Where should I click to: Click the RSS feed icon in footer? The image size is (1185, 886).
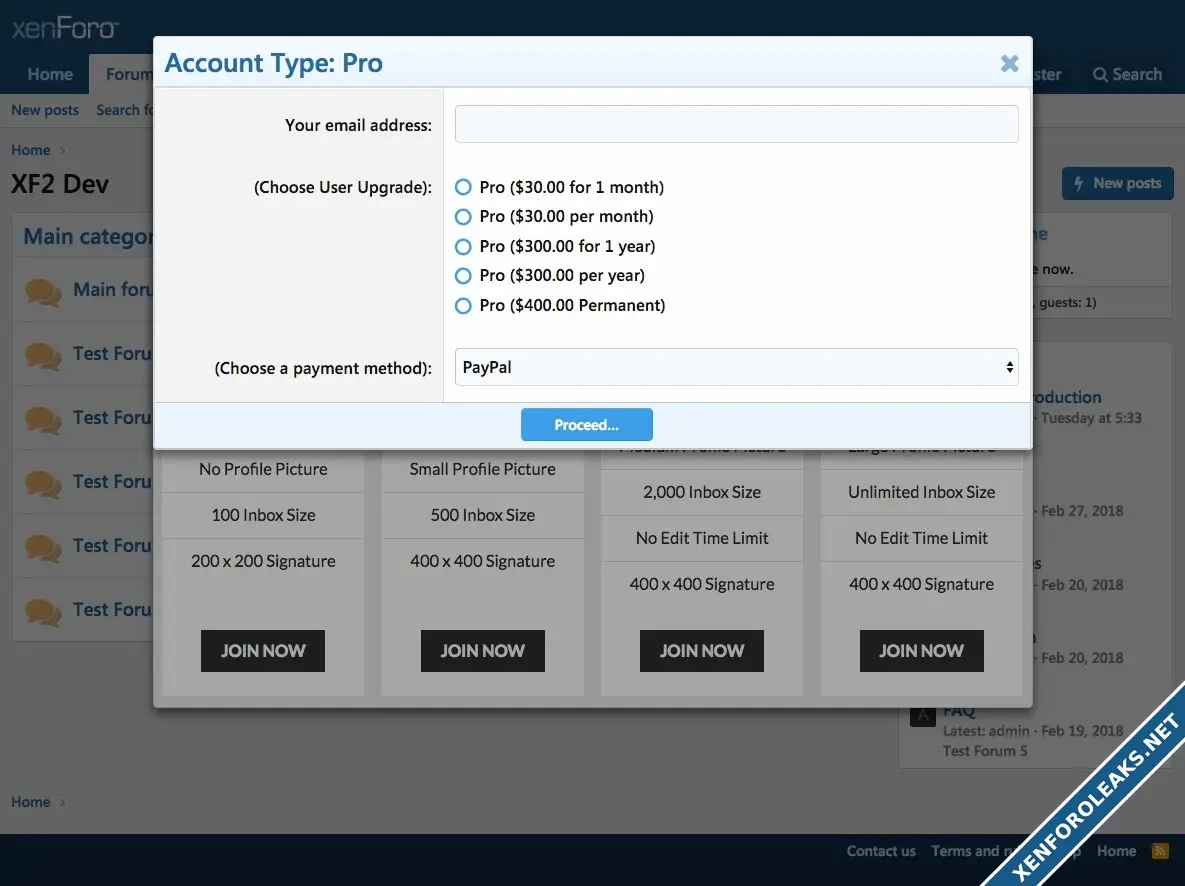click(x=1160, y=851)
